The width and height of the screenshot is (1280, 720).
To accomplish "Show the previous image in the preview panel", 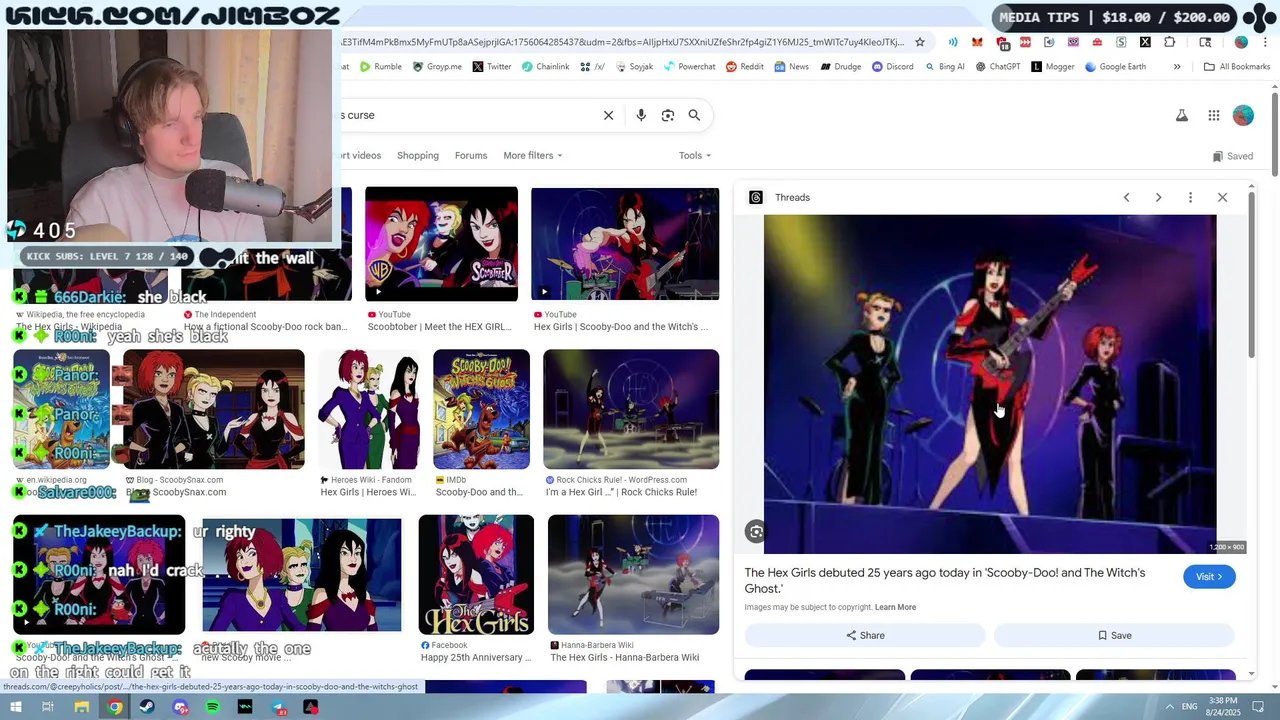I will [x=1126, y=197].
